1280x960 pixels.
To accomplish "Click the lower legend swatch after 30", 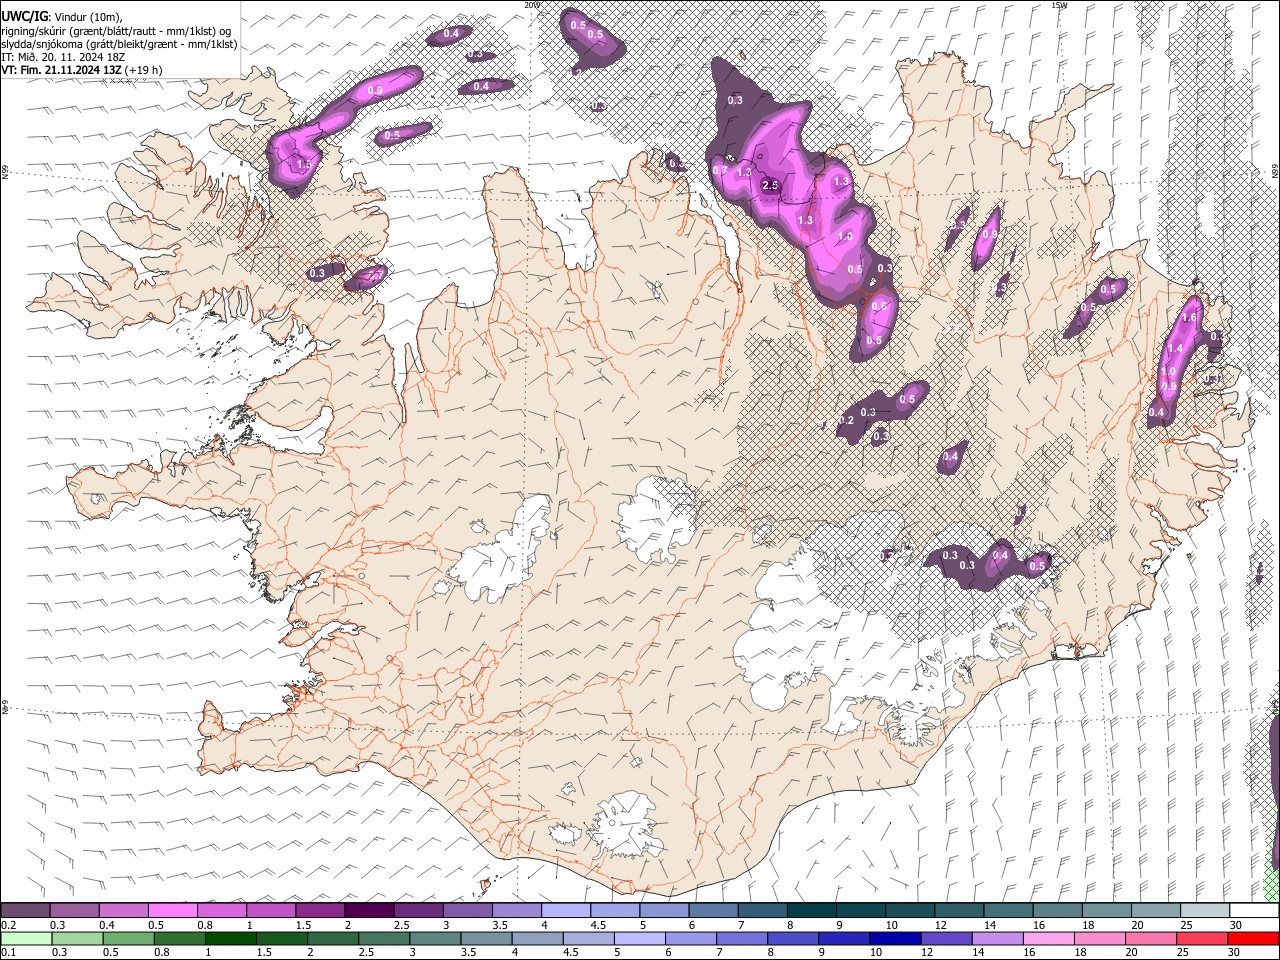I will coord(1254,938).
